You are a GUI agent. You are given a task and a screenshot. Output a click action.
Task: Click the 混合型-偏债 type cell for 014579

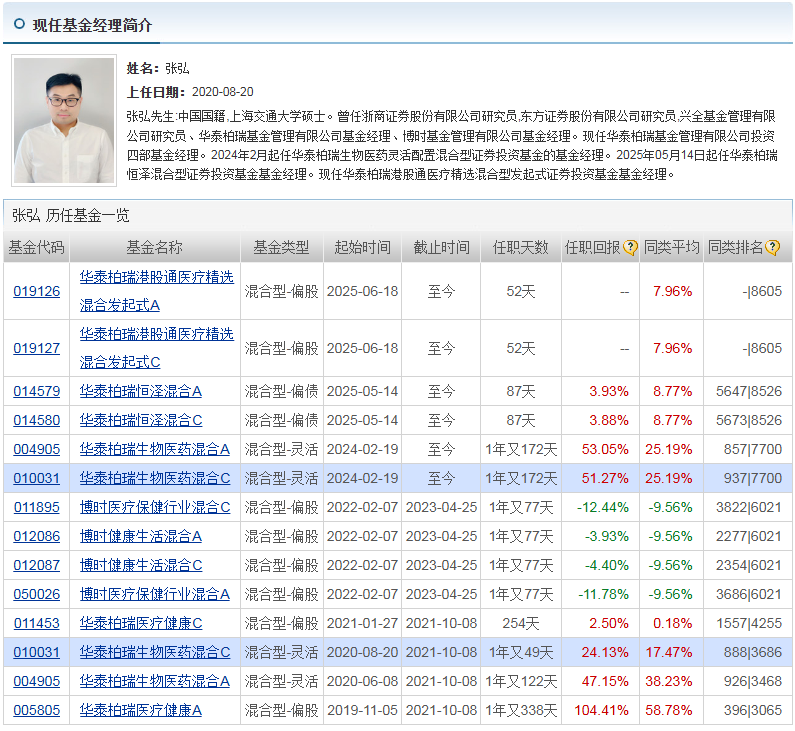coord(281,391)
